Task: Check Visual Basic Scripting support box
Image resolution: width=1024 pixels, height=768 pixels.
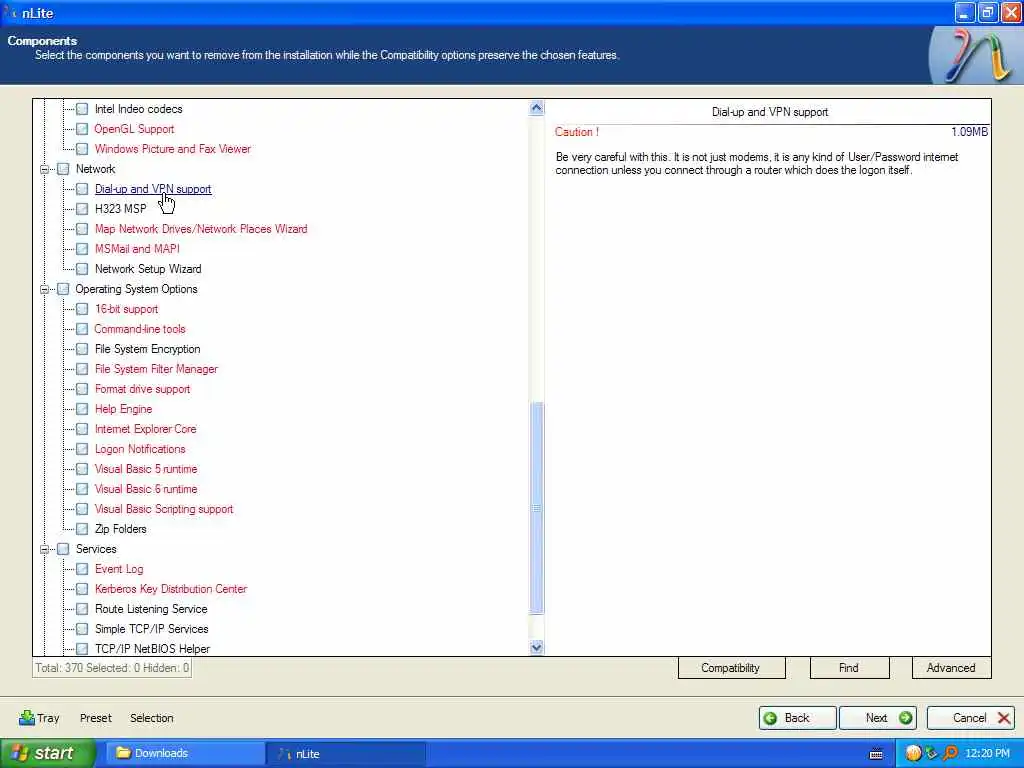Action: pos(82,509)
